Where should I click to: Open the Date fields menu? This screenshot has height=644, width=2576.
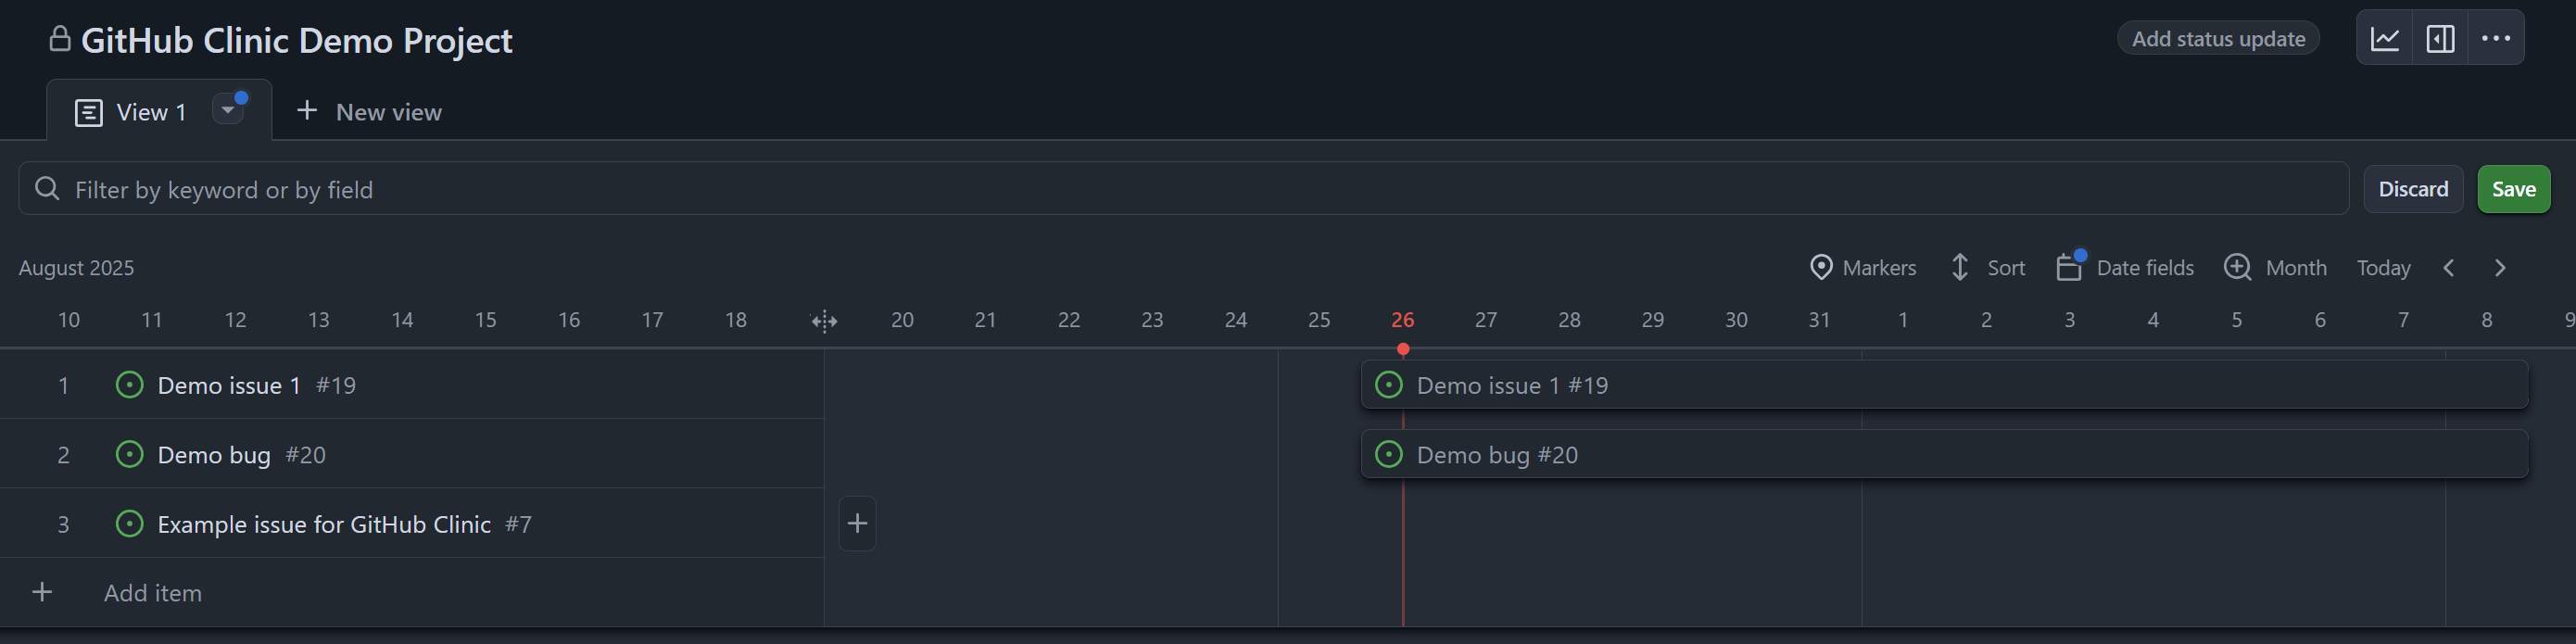pyautogui.click(x=2126, y=268)
